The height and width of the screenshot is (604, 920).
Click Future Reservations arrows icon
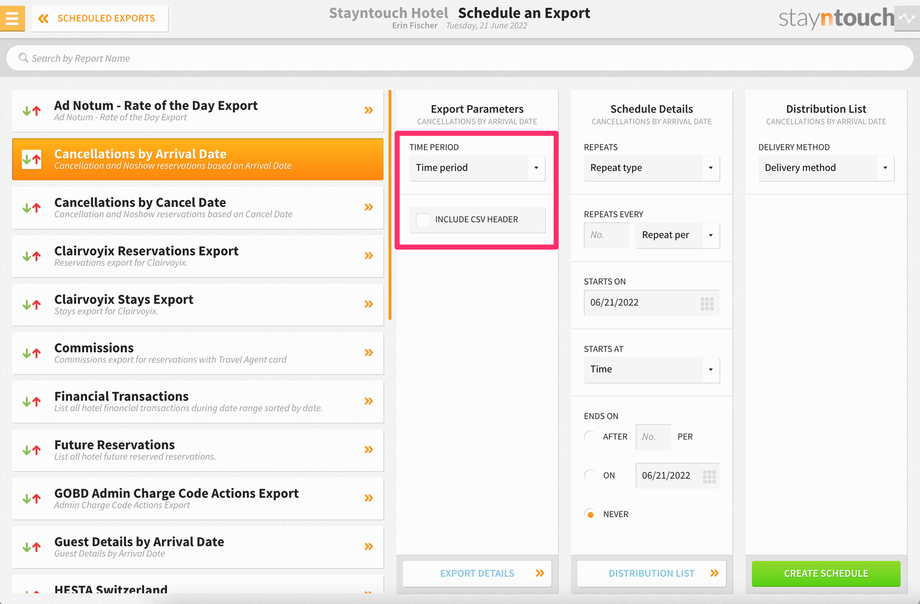coord(32,450)
